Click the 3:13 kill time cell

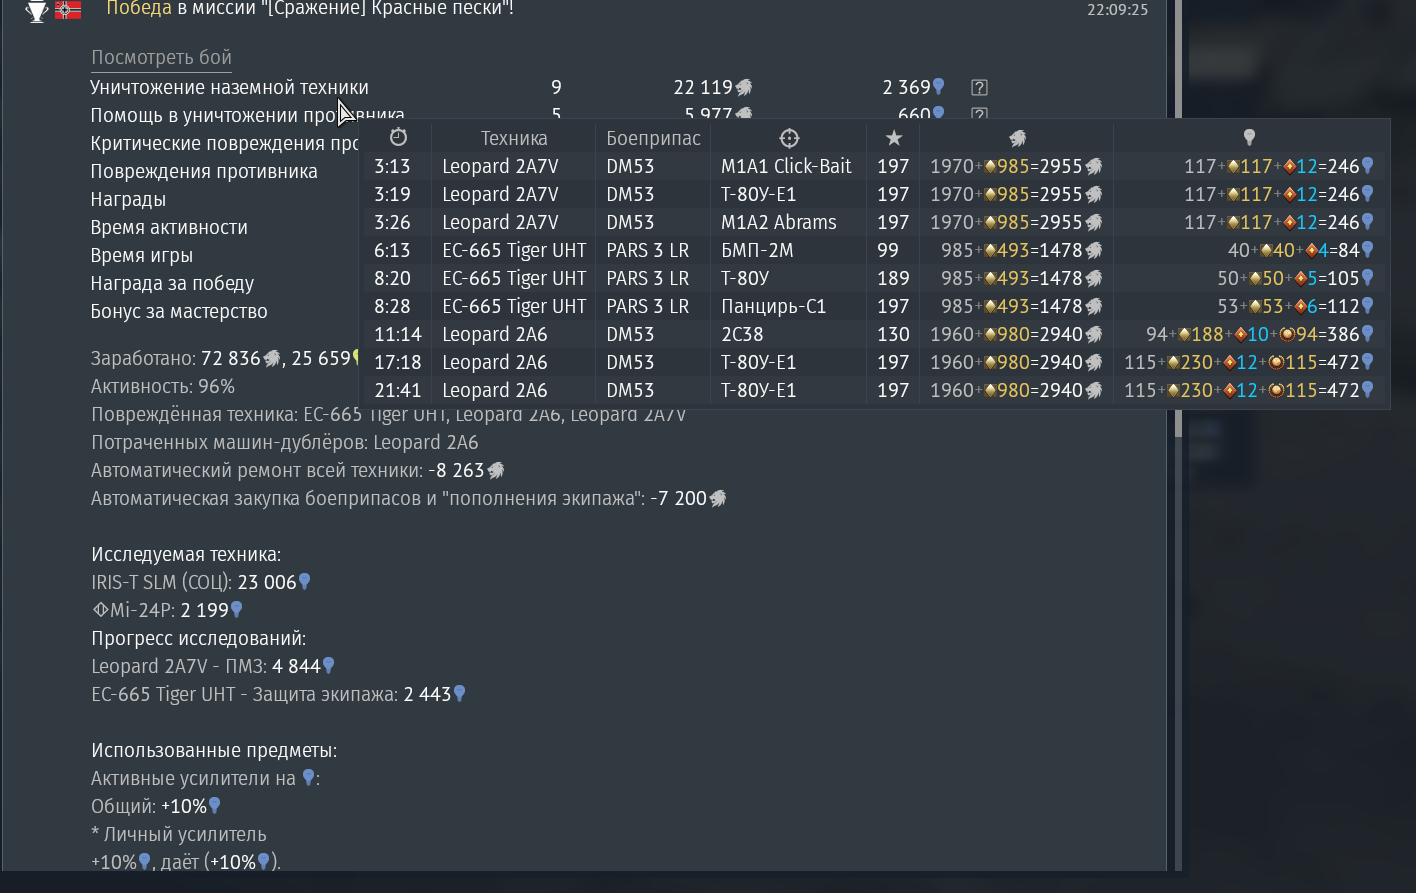[x=392, y=166]
